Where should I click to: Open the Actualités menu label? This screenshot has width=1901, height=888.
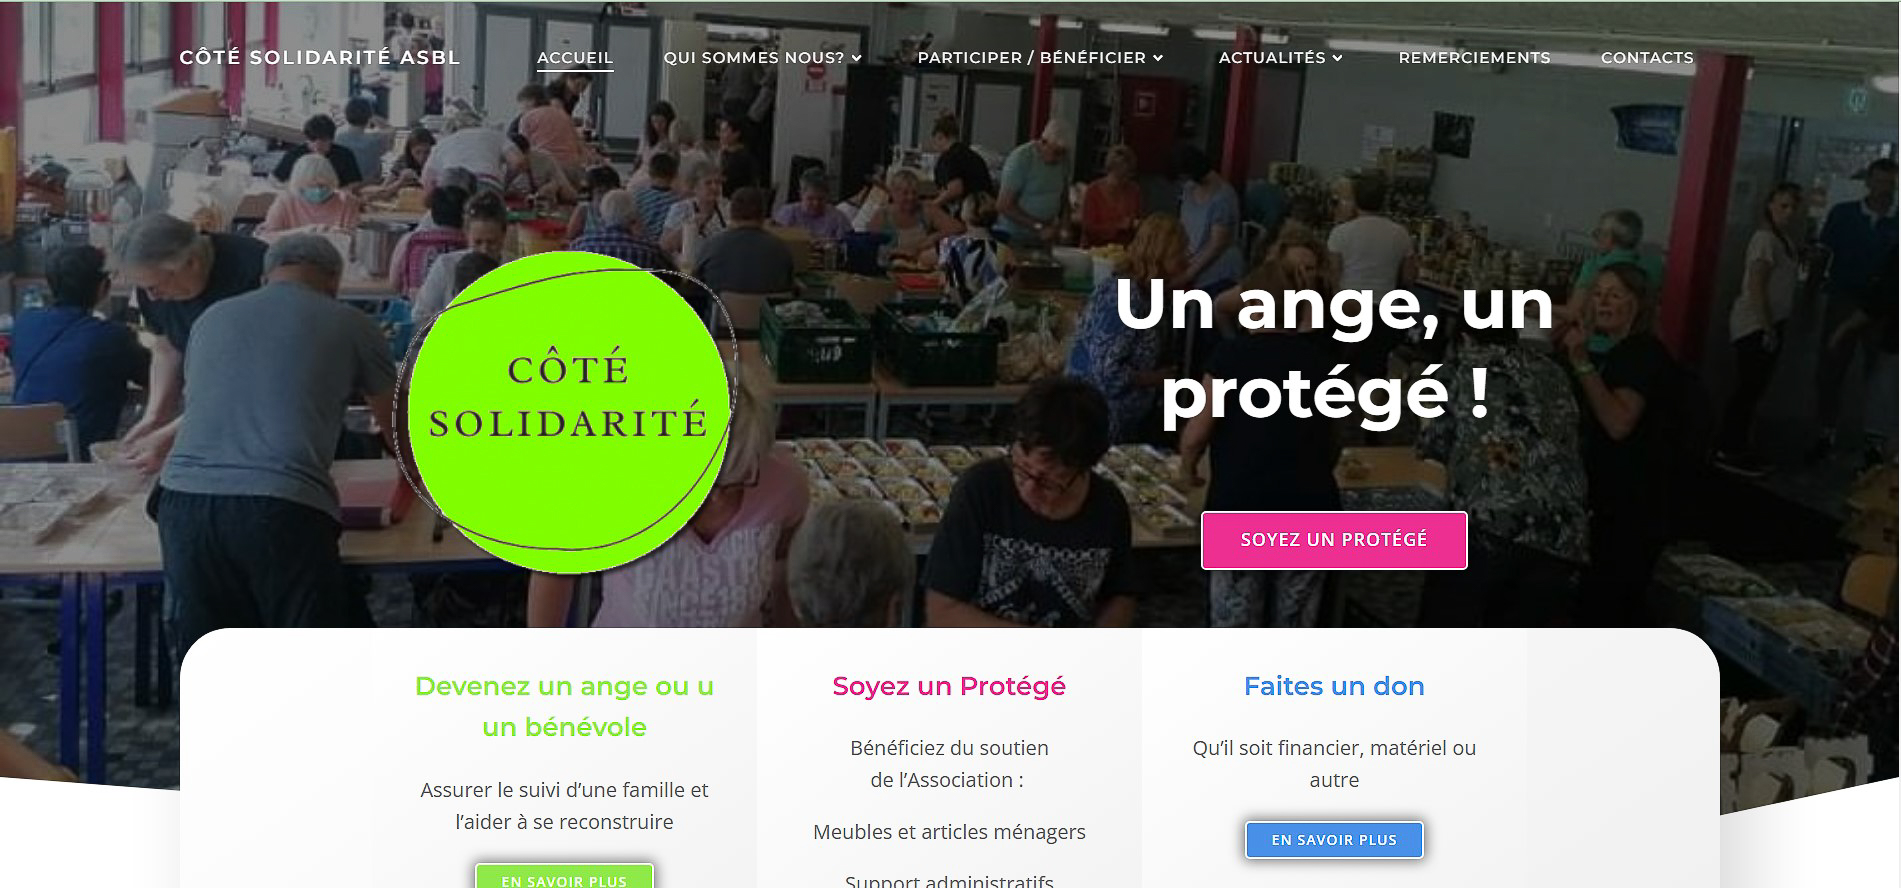[x=1272, y=58]
